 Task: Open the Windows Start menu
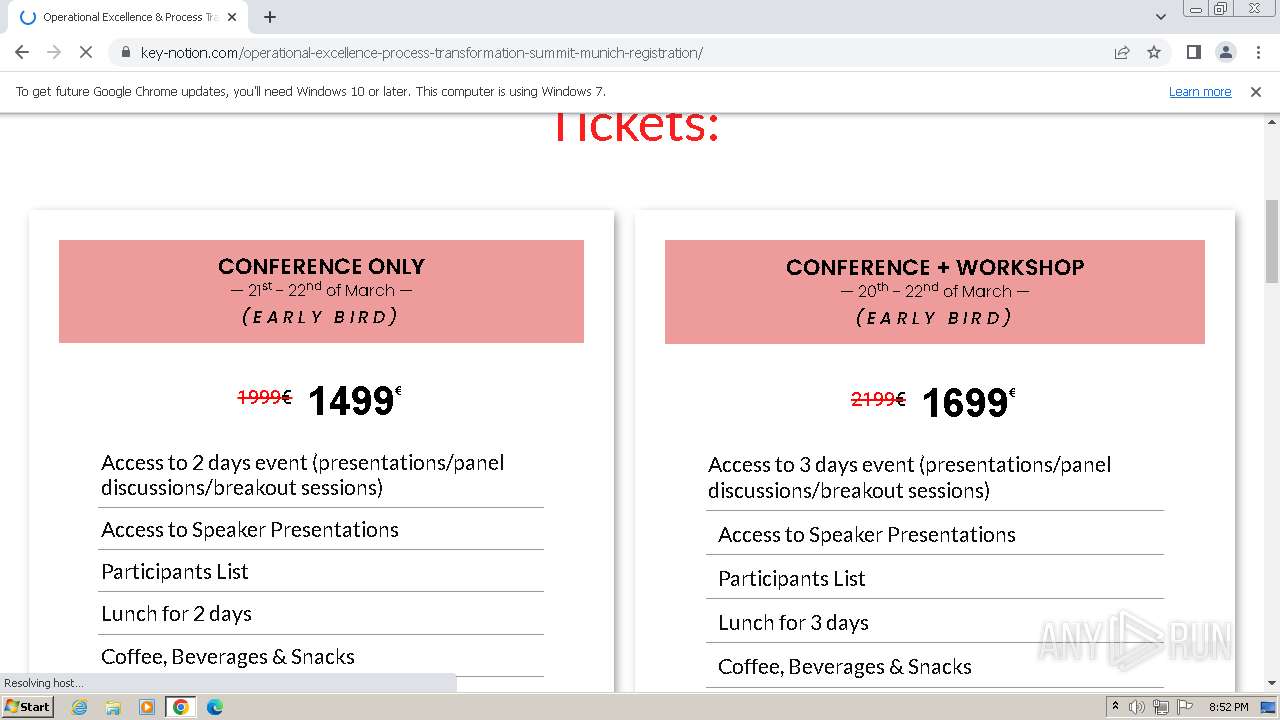click(27, 706)
